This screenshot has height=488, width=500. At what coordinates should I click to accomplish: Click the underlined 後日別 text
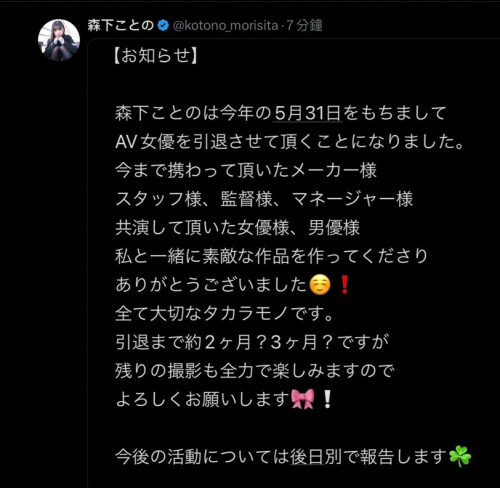pyautogui.click(x=316, y=457)
